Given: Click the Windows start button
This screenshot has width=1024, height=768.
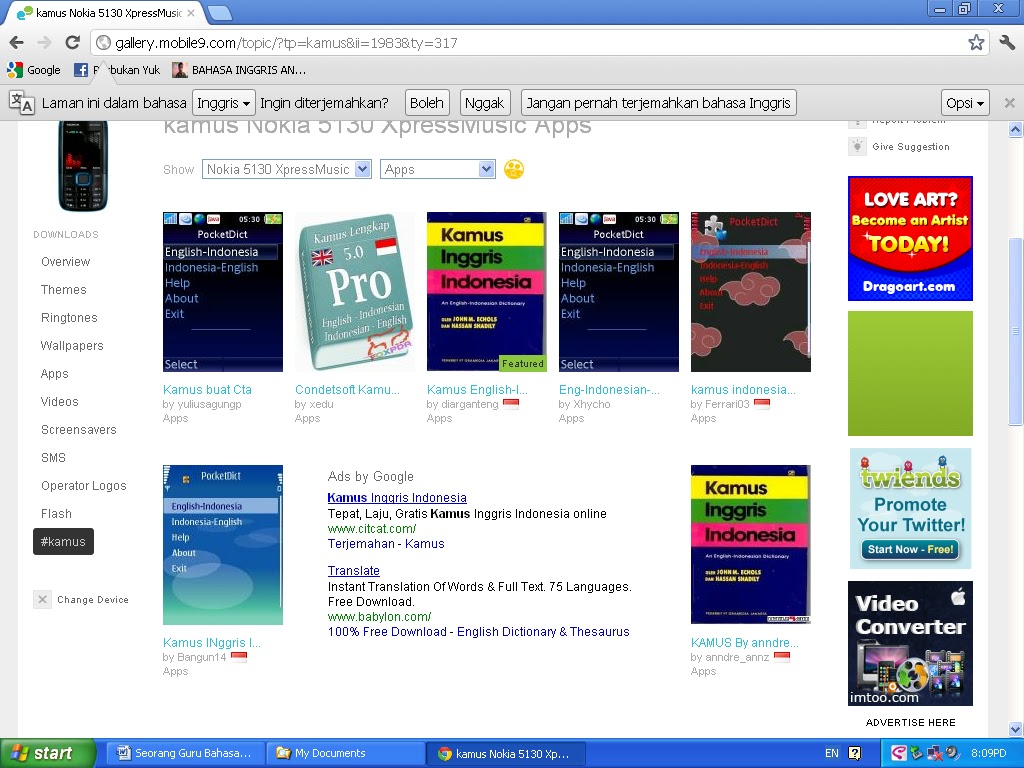Looking at the screenshot, I should point(48,754).
